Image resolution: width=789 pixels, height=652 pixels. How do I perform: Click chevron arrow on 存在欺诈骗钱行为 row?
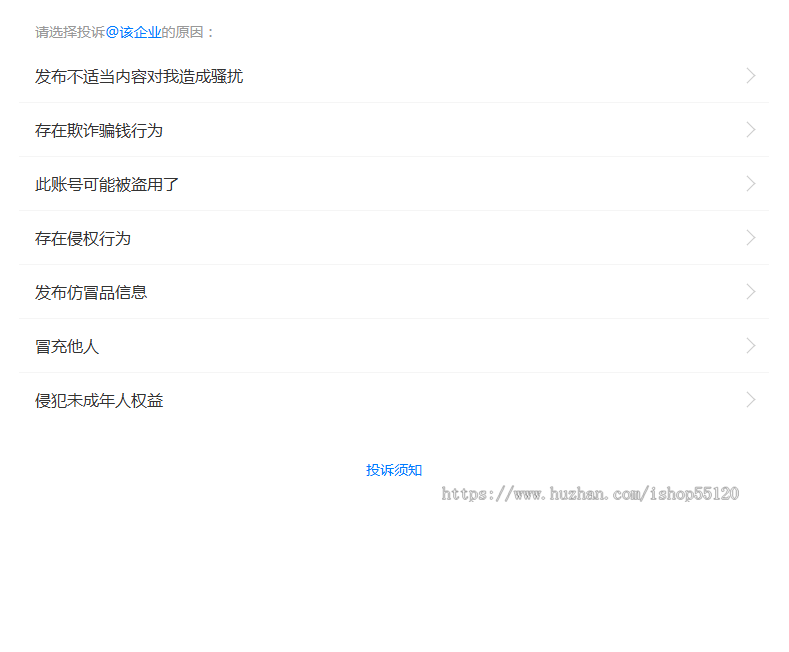click(x=751, y=130)
